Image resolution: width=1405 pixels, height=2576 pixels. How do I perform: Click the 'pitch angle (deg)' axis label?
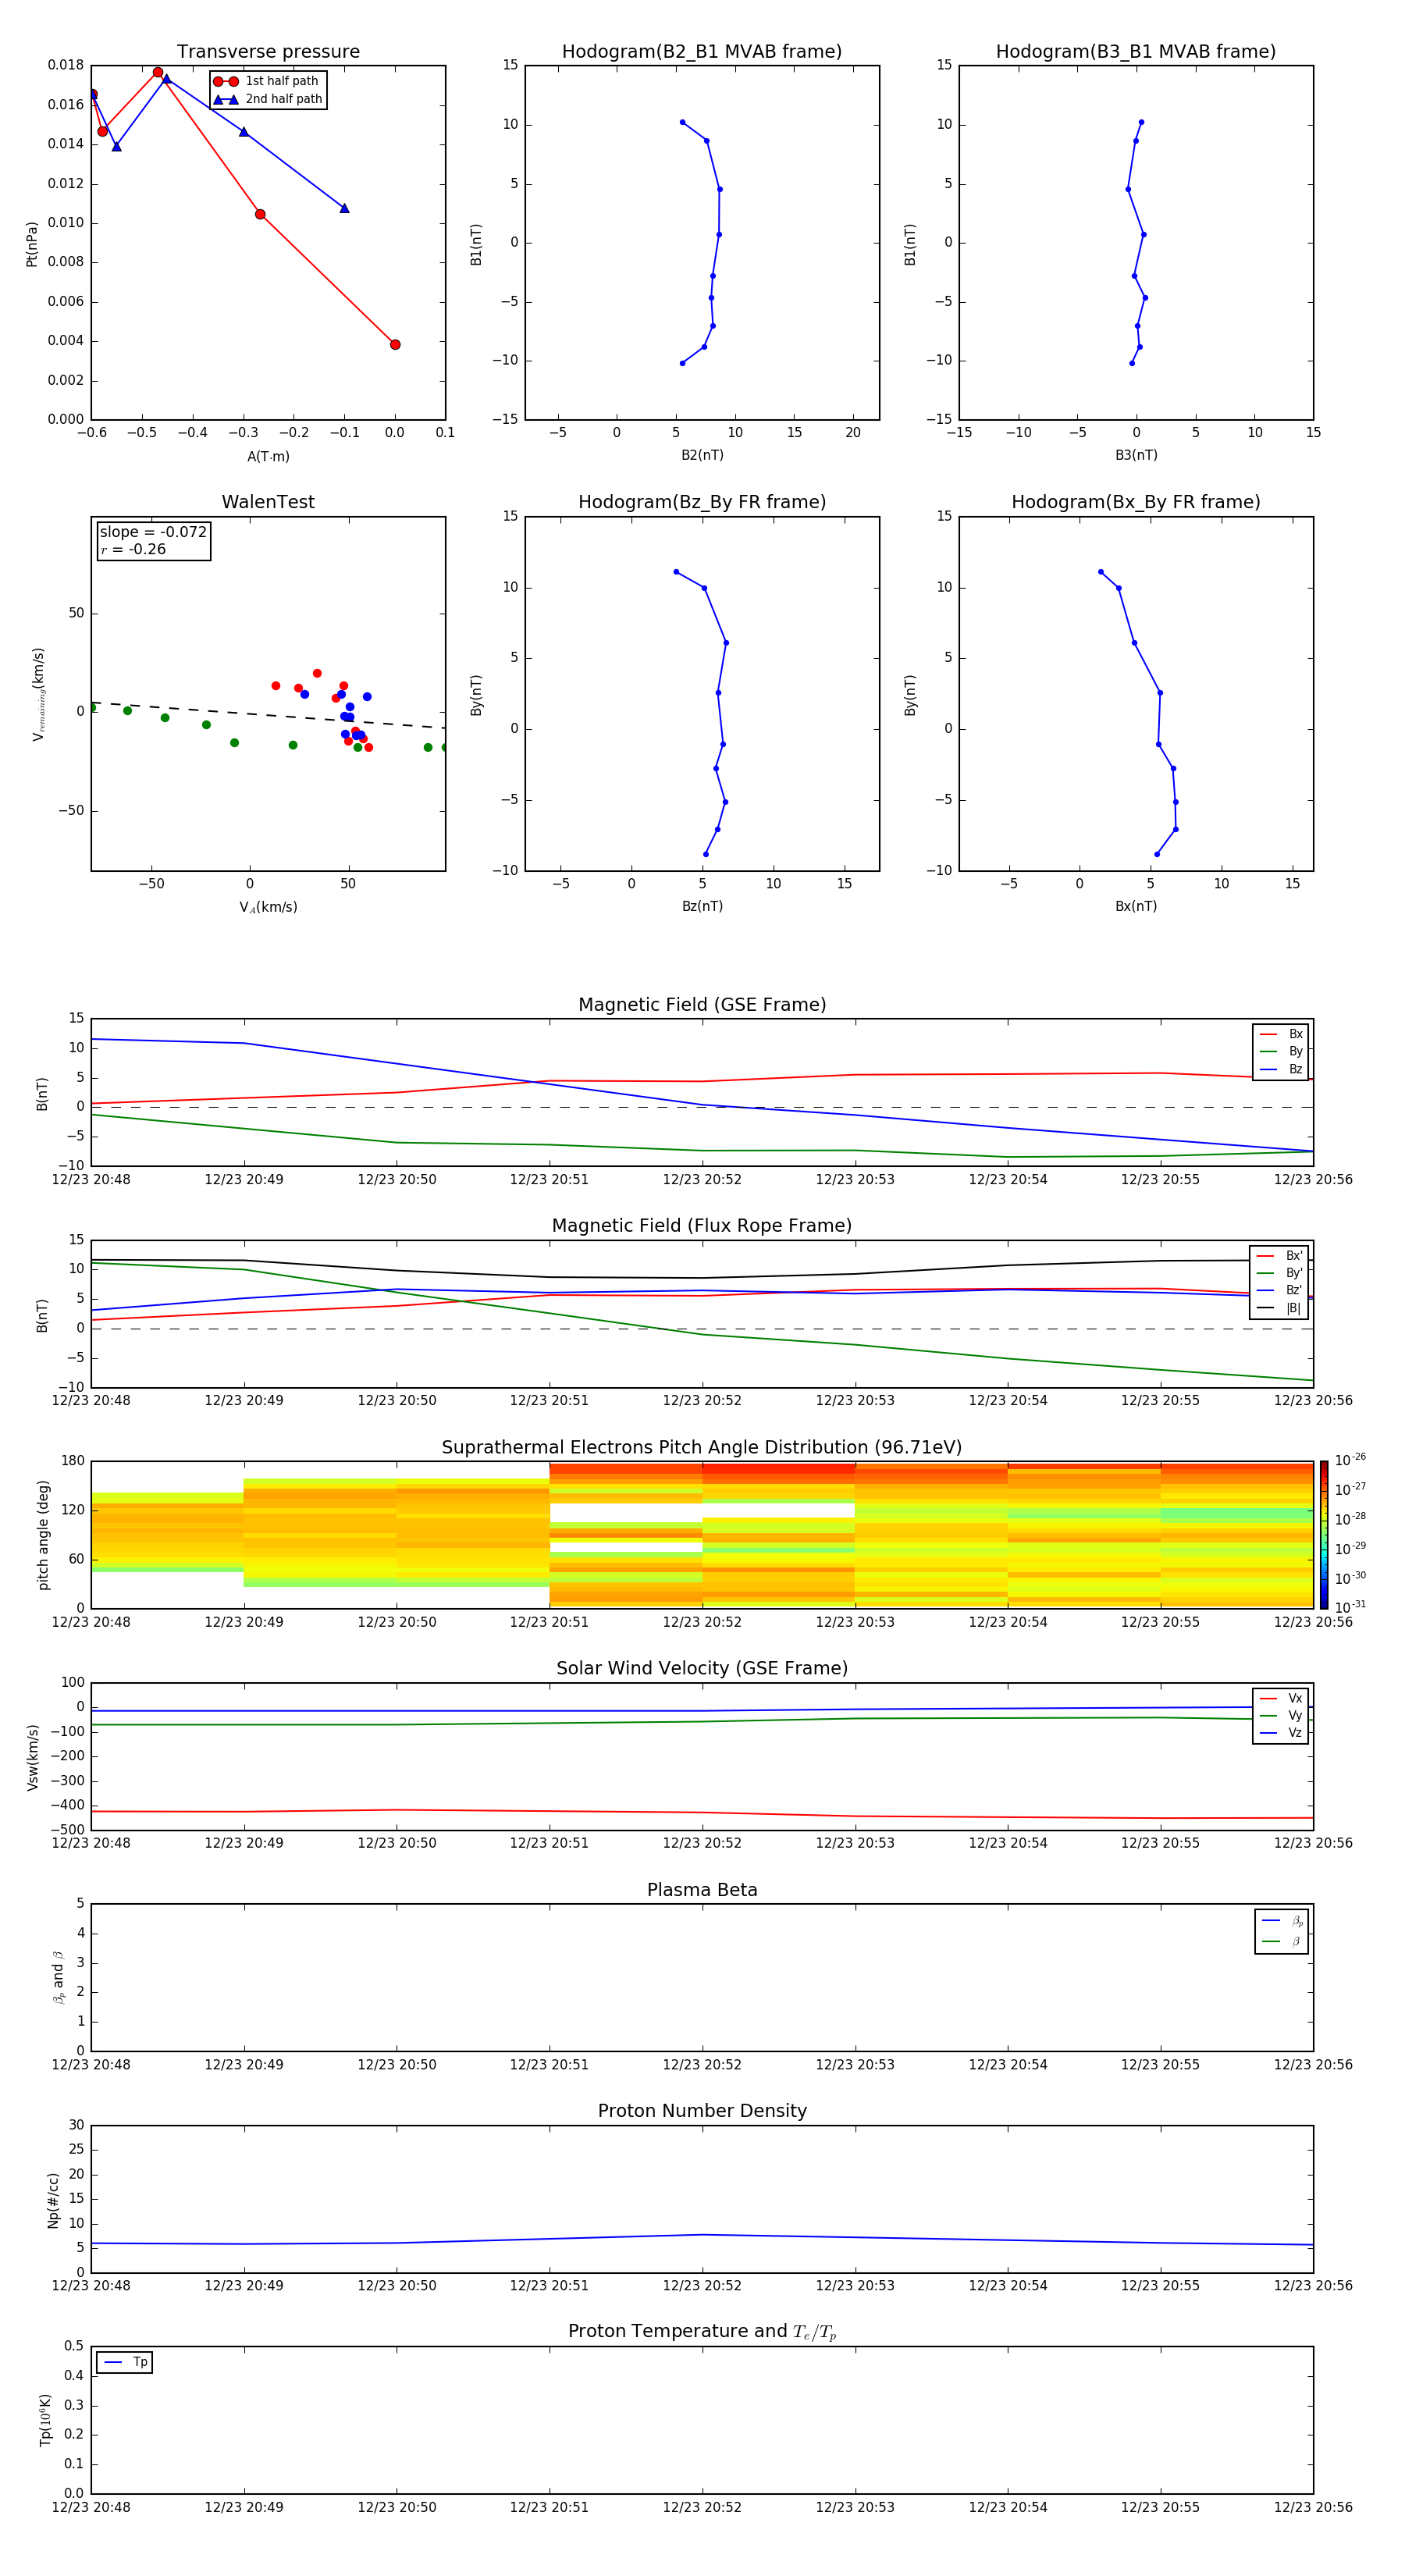point(43,1535)
